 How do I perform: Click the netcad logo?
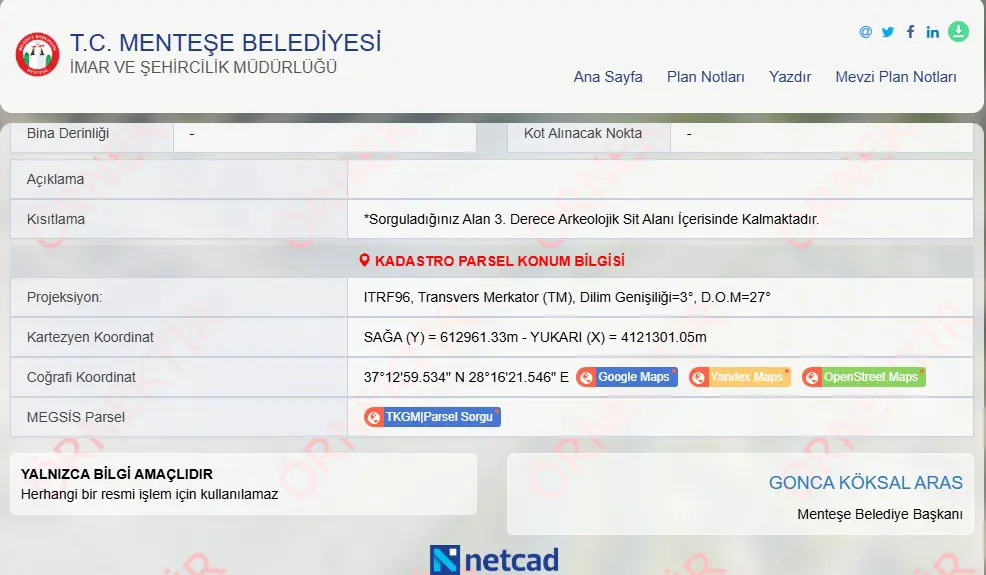coord(494,559)
